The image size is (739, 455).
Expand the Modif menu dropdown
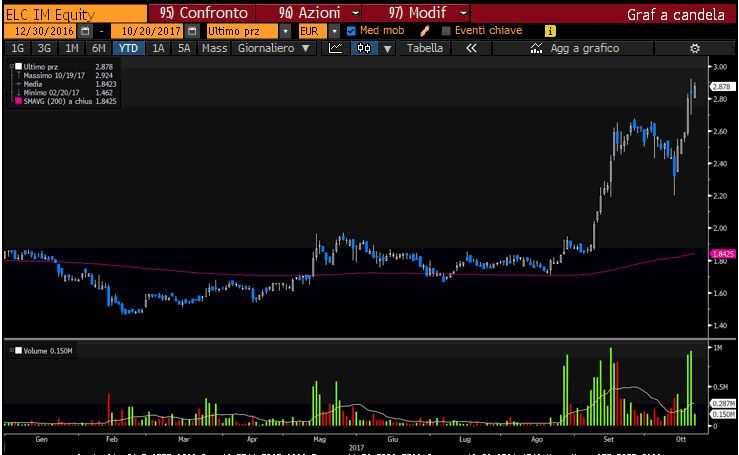(x=463, y=13)
